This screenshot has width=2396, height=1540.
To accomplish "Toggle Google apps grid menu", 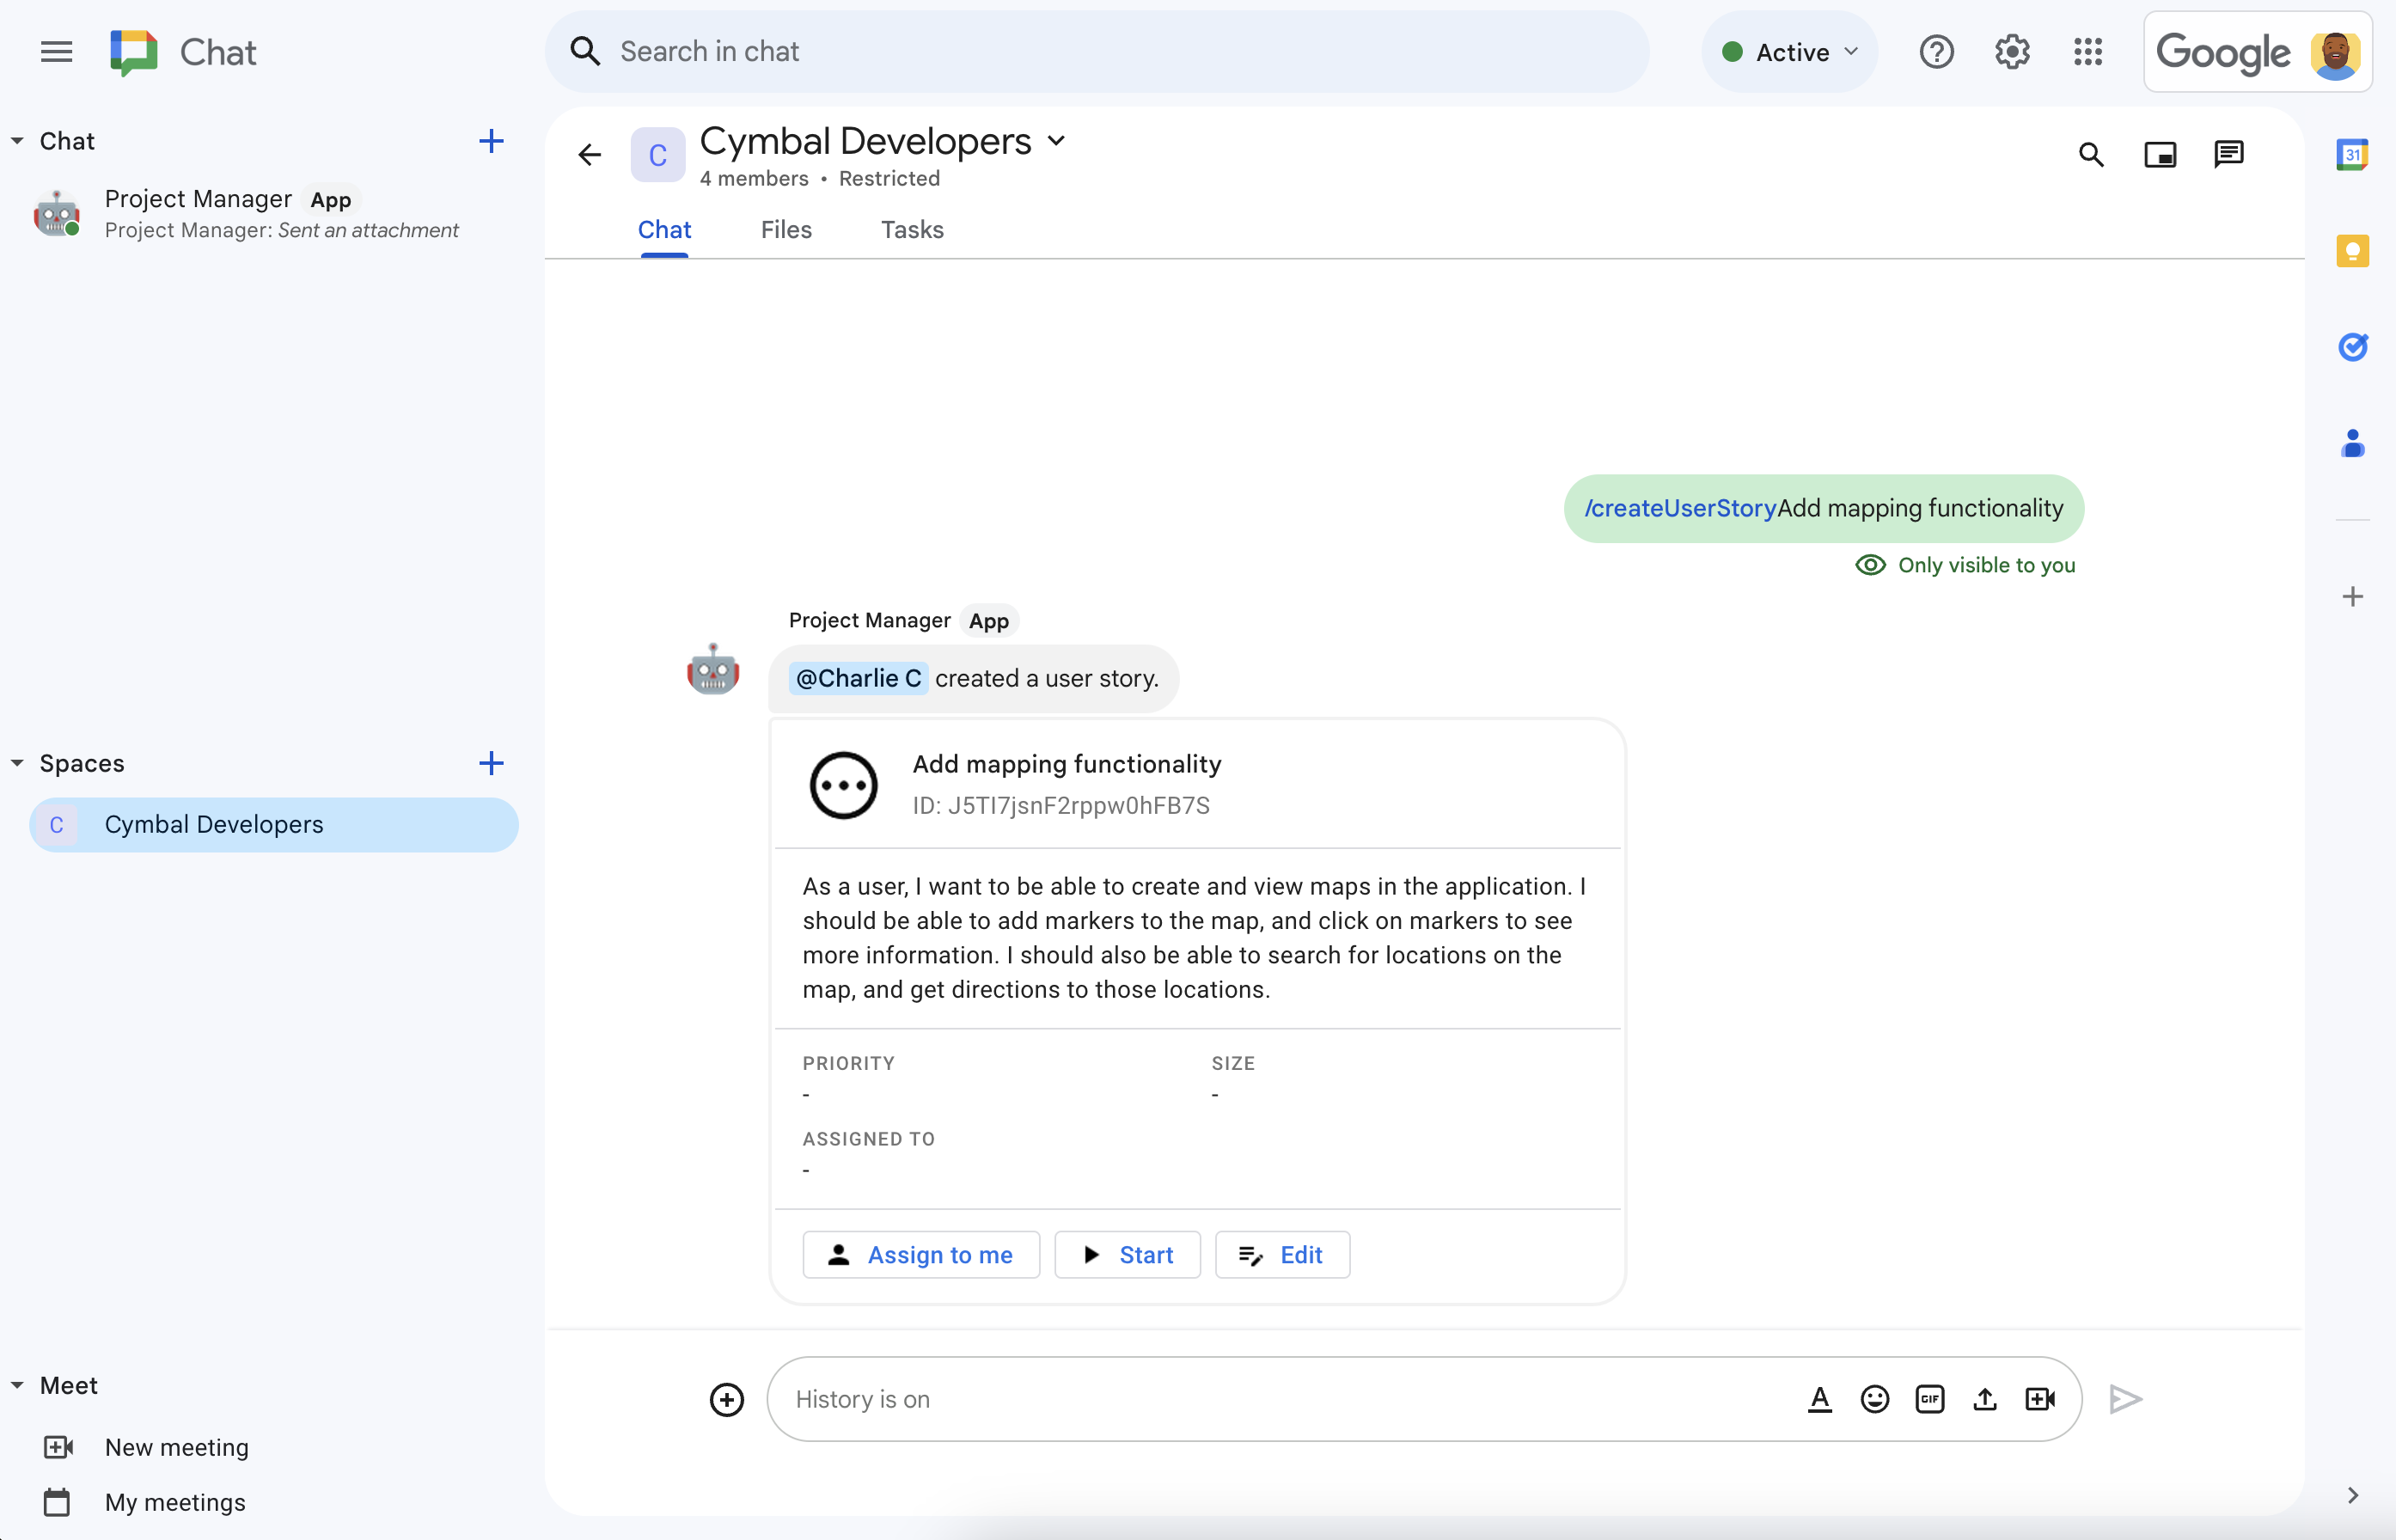I will click(2090, 51).
